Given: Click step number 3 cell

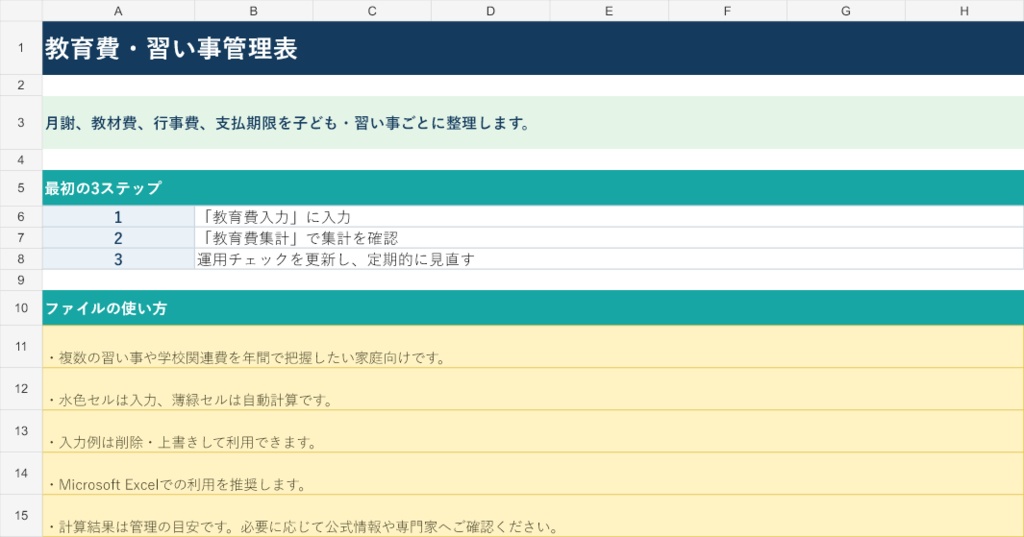Looking at the screenshot, I should pos(118,259).
